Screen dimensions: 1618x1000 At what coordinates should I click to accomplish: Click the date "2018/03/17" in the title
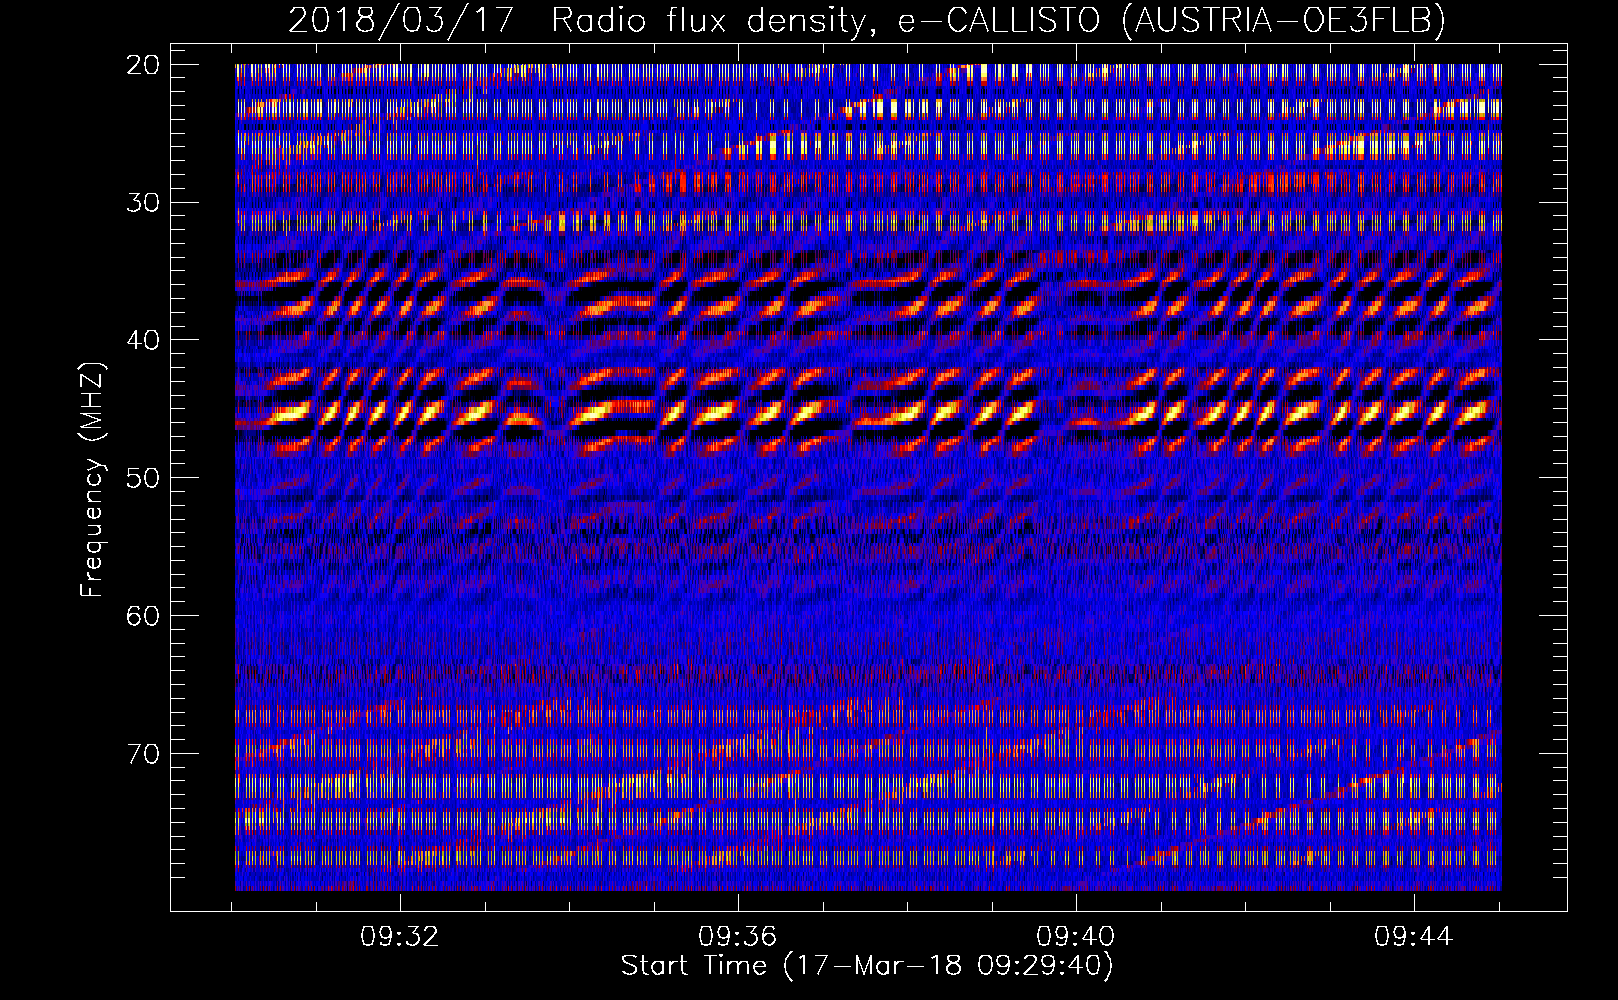click(402, 20)
